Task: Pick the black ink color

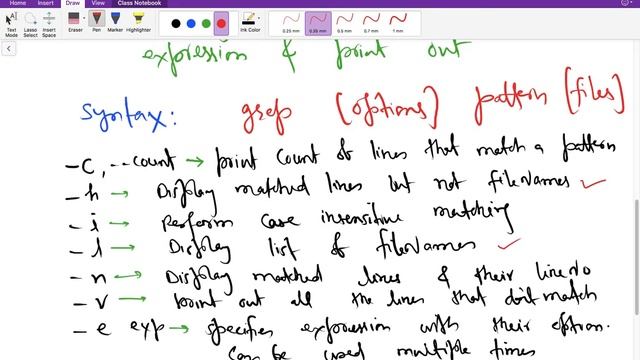Action: pos(176,24)
